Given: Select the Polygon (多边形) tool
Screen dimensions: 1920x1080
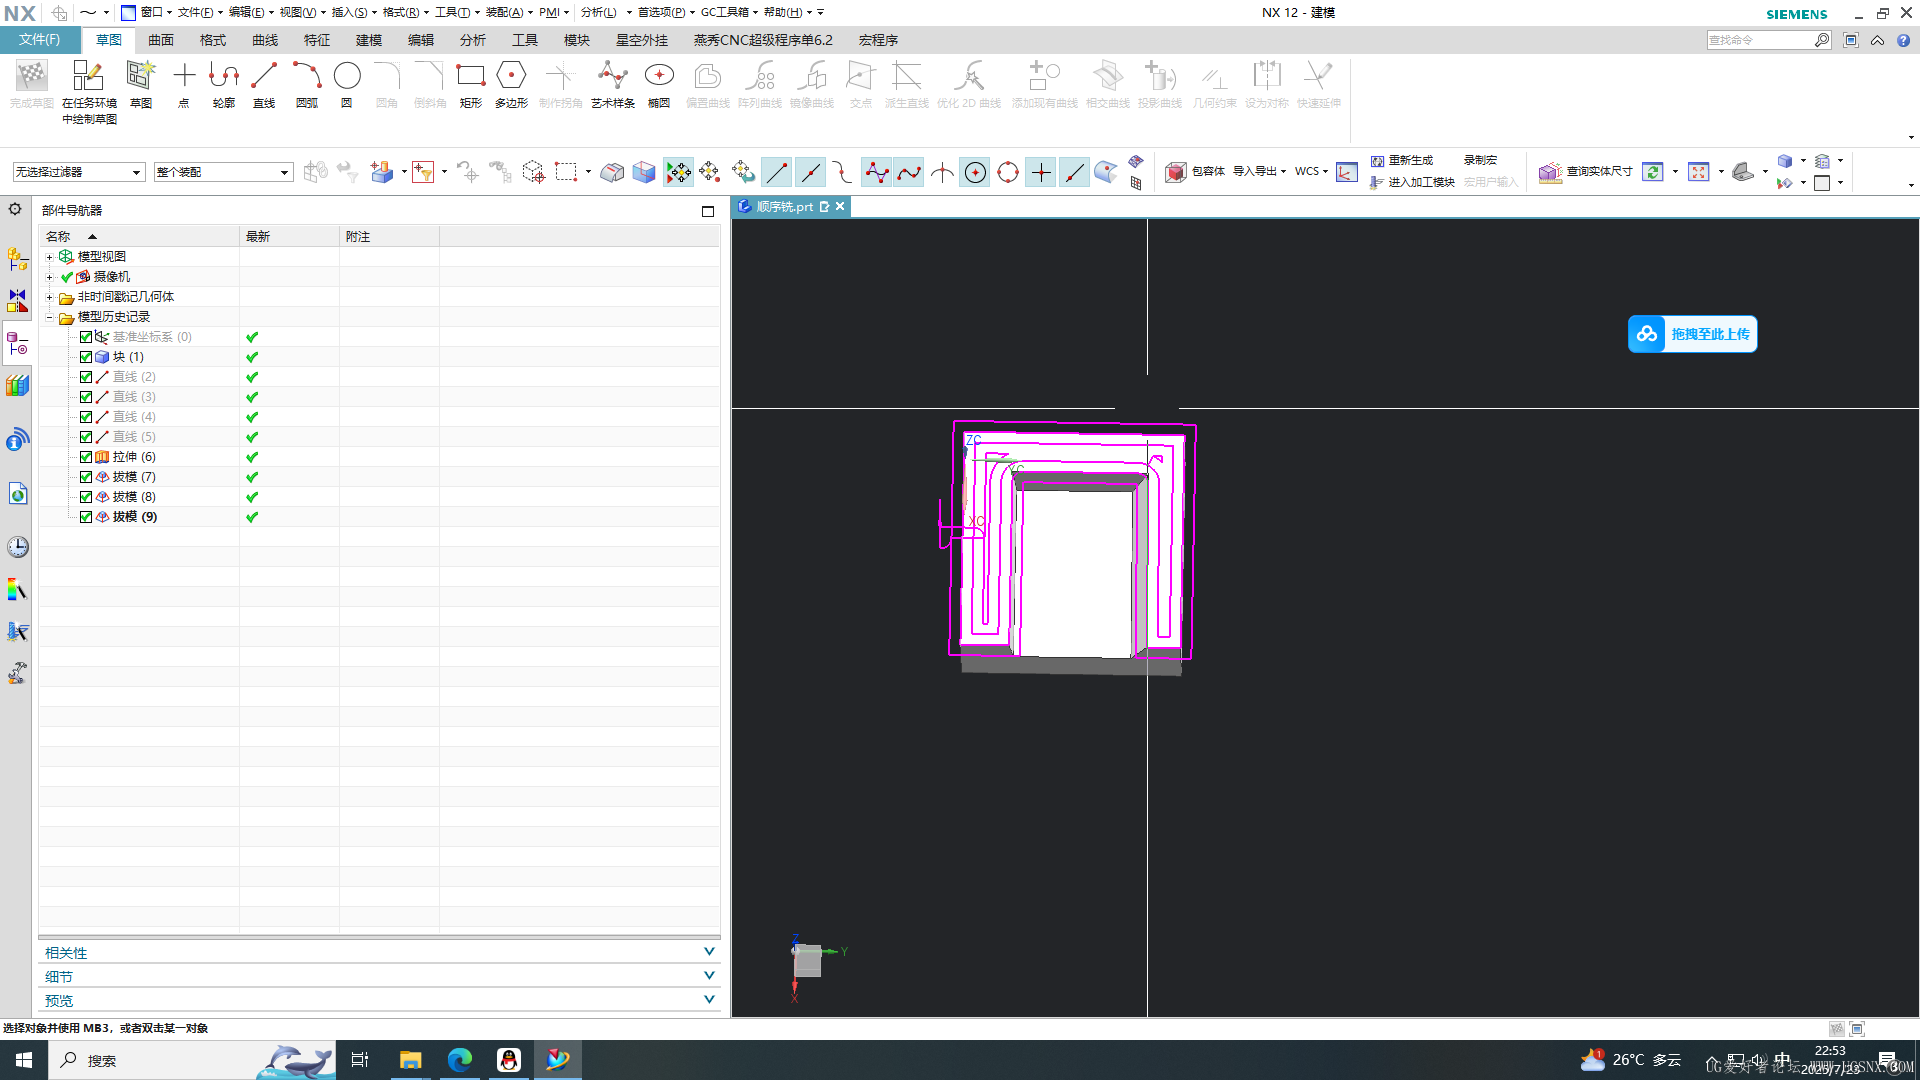Looking at the screenshot, I should click(x=511, y=85).
